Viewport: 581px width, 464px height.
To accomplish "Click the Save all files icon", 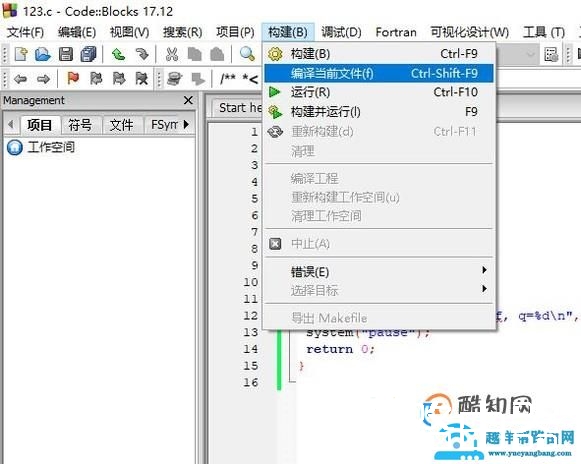I will tap(88, 54).
